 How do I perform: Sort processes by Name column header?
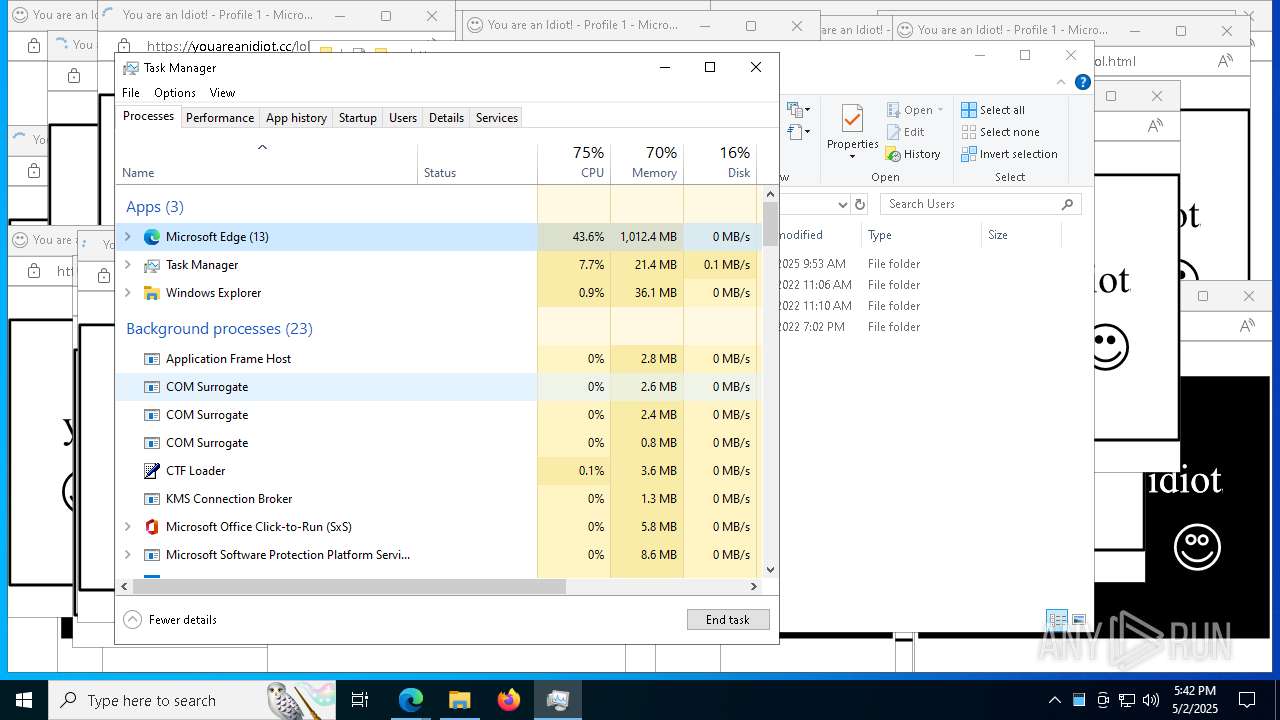coord(266,164)
